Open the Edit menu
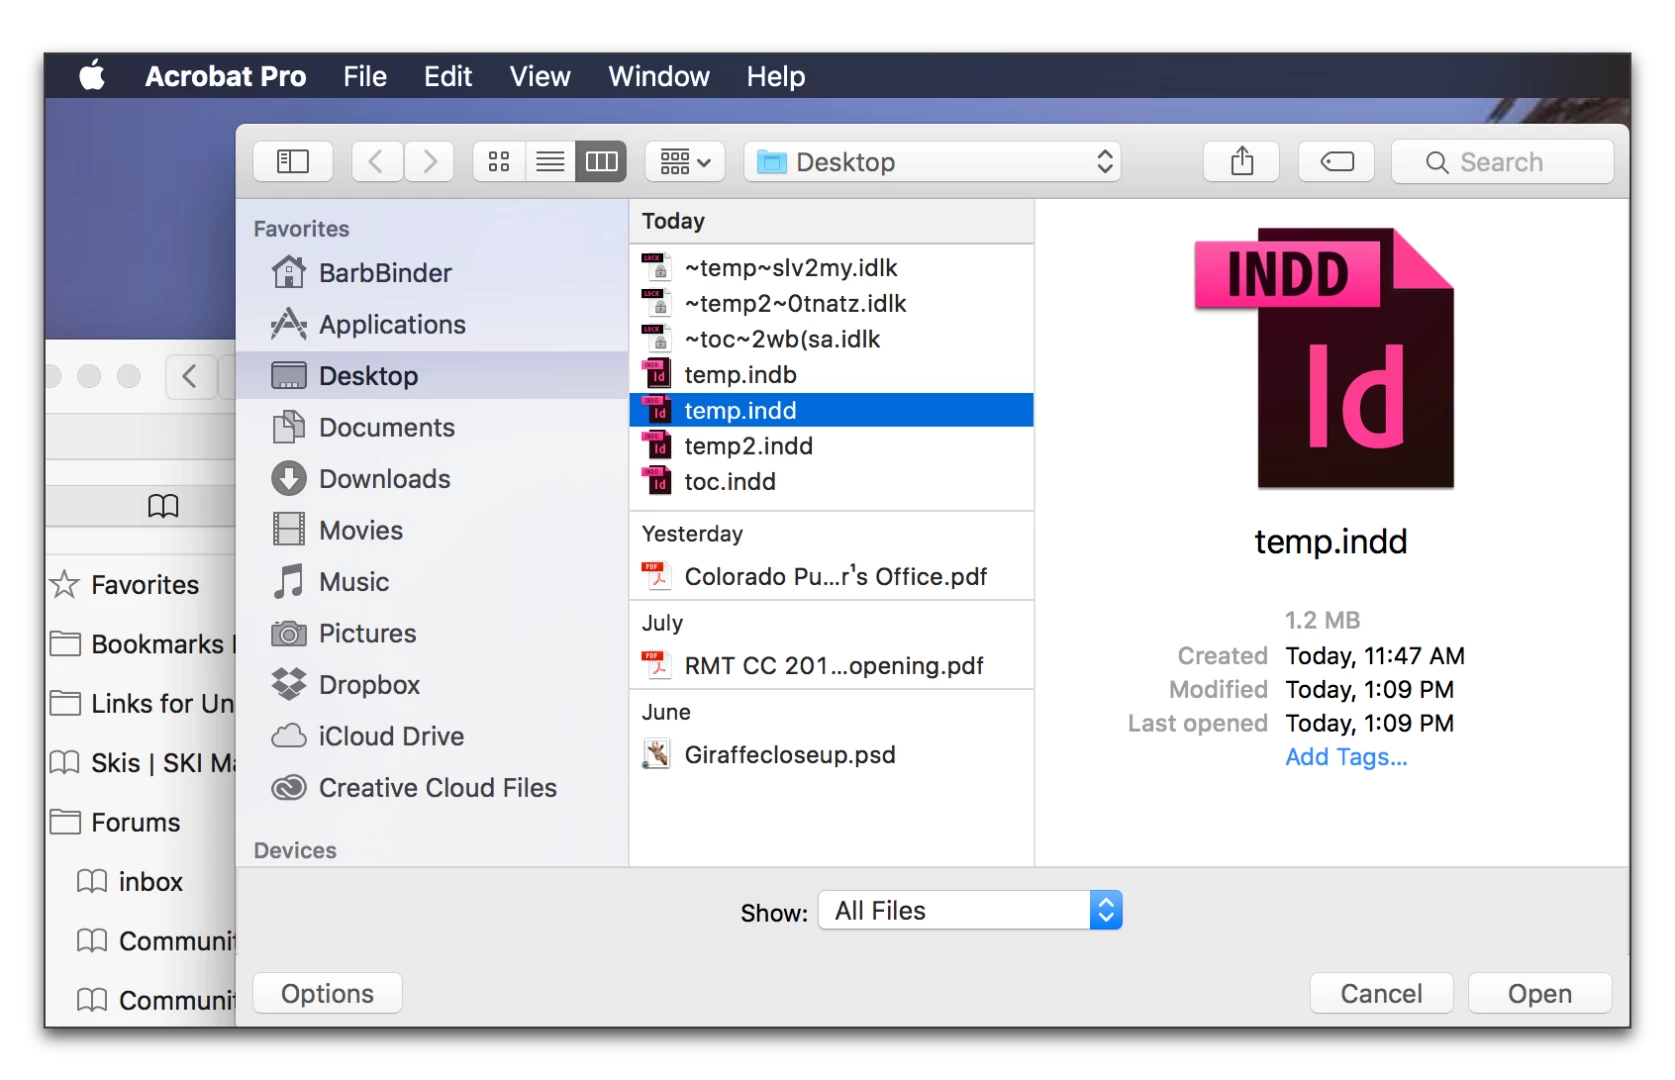Screen dimensions: 1675x1080 (x=448, y=76)
